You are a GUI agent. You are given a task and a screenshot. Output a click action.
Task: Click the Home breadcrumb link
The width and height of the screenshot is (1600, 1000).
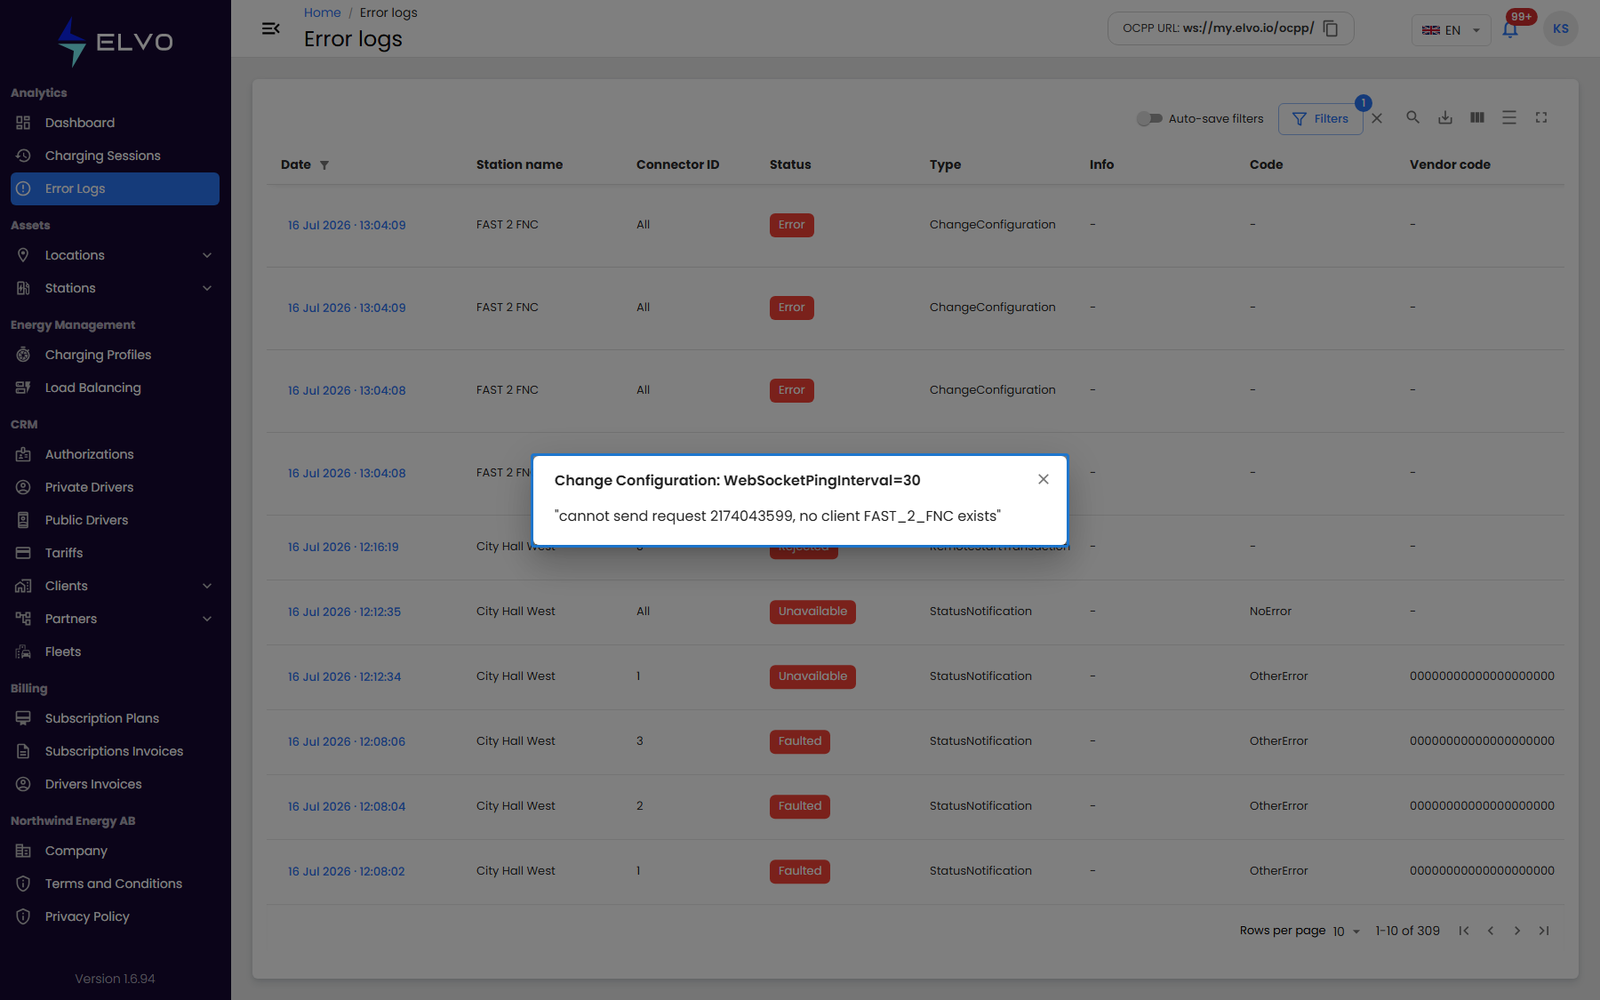322,12
